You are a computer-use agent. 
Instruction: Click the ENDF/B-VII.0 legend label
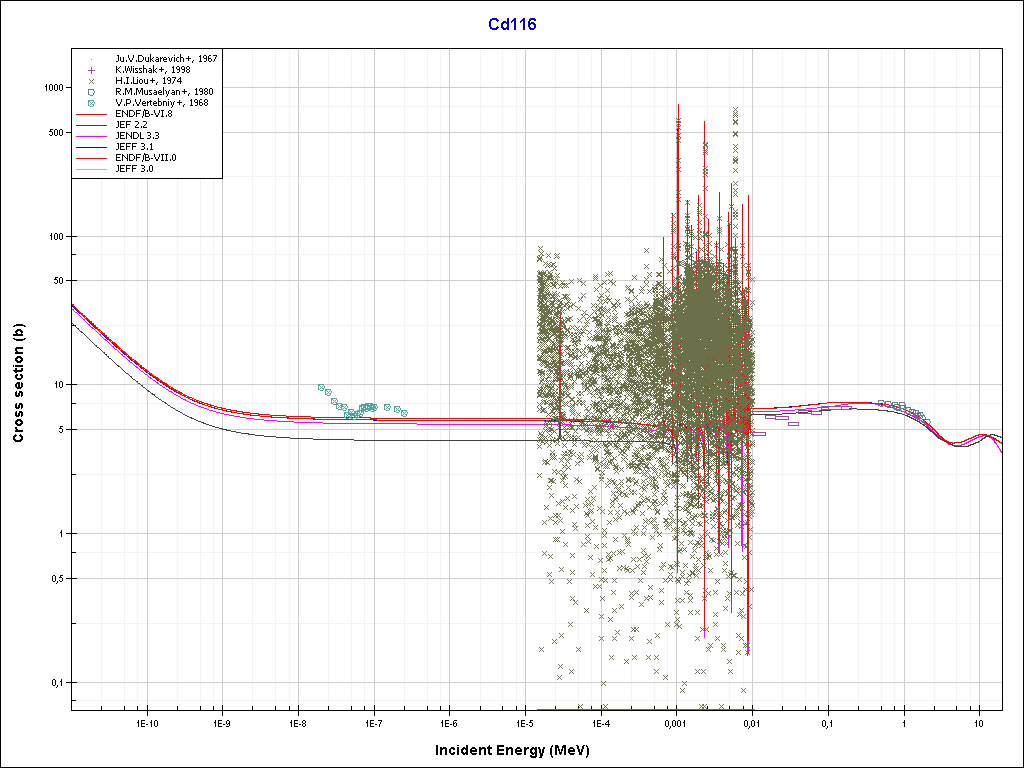point(144,158)
